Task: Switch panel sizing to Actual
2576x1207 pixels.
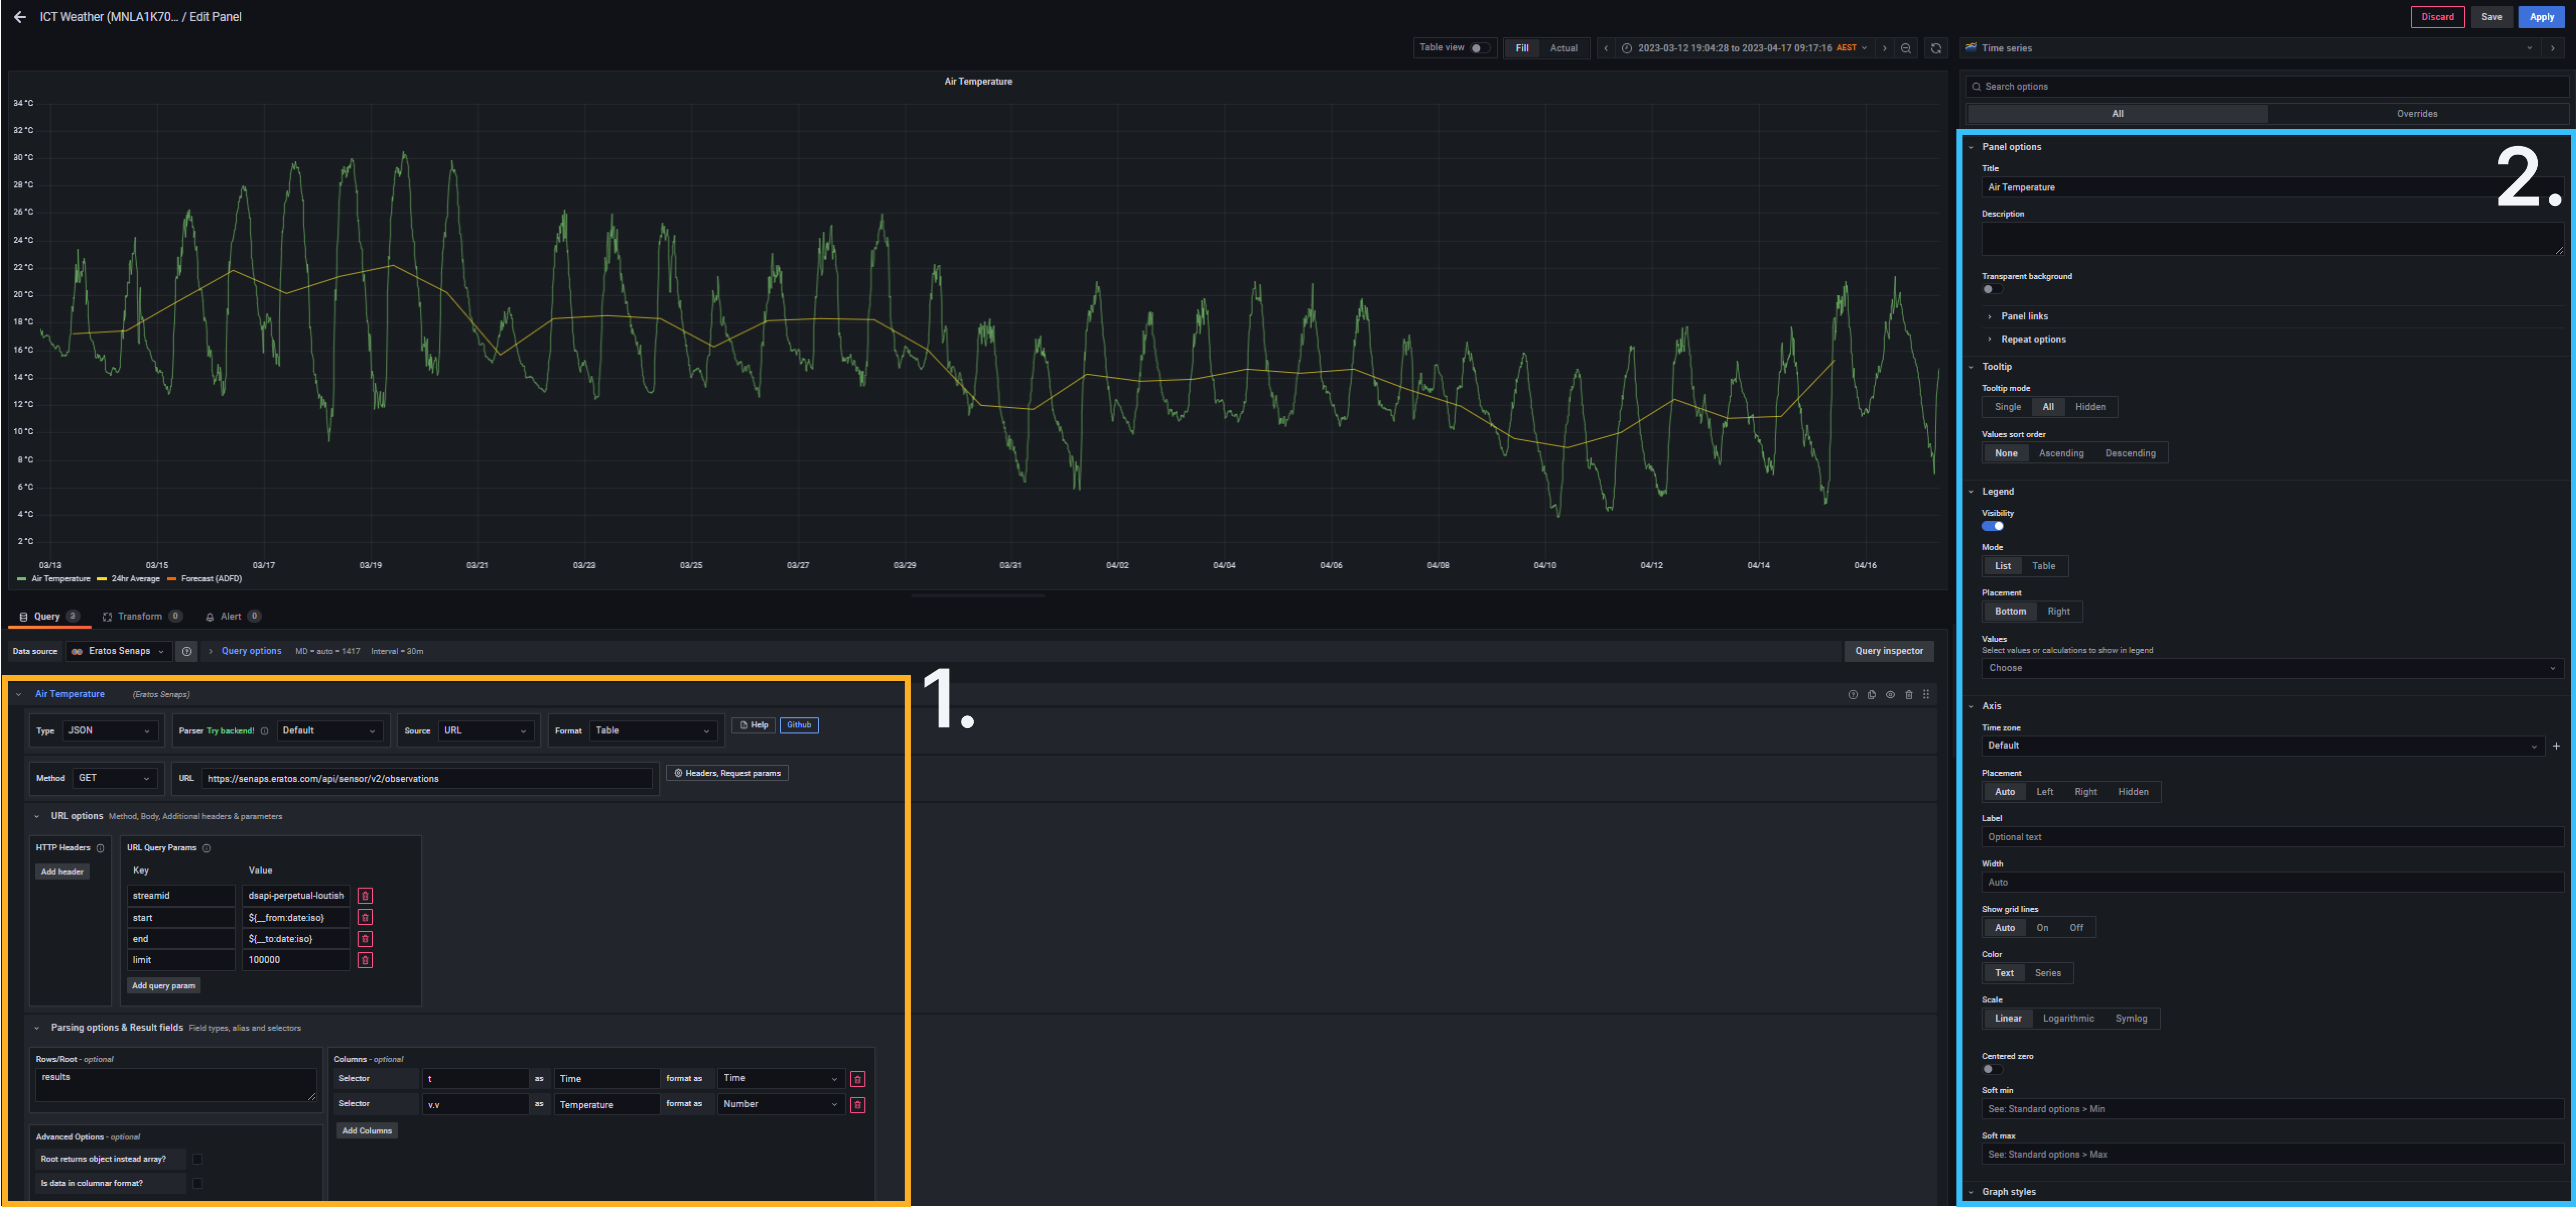Action: click(1563, 48)
